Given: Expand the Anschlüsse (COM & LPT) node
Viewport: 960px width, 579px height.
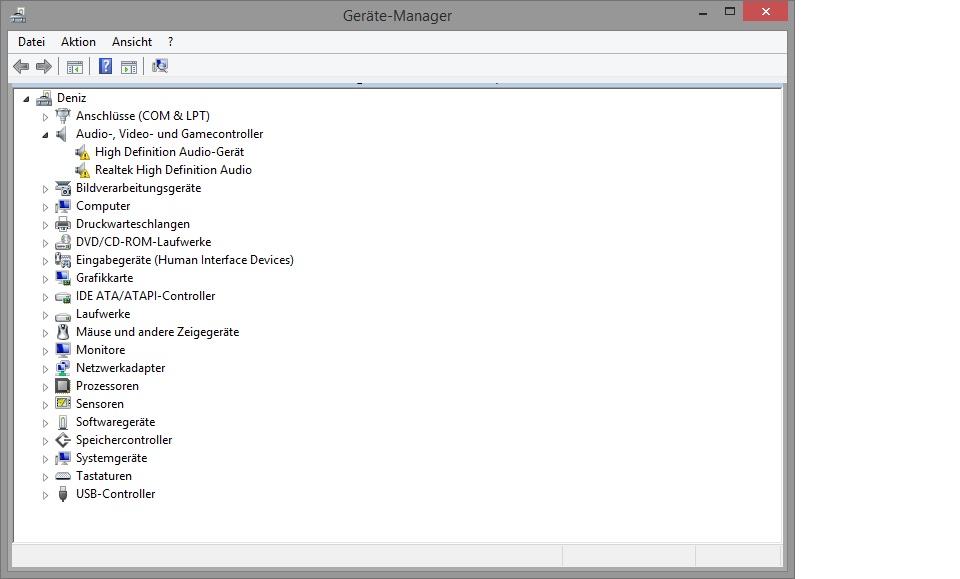Looking at the screenshot, I should pyautogui.click(x=45, y=116).
